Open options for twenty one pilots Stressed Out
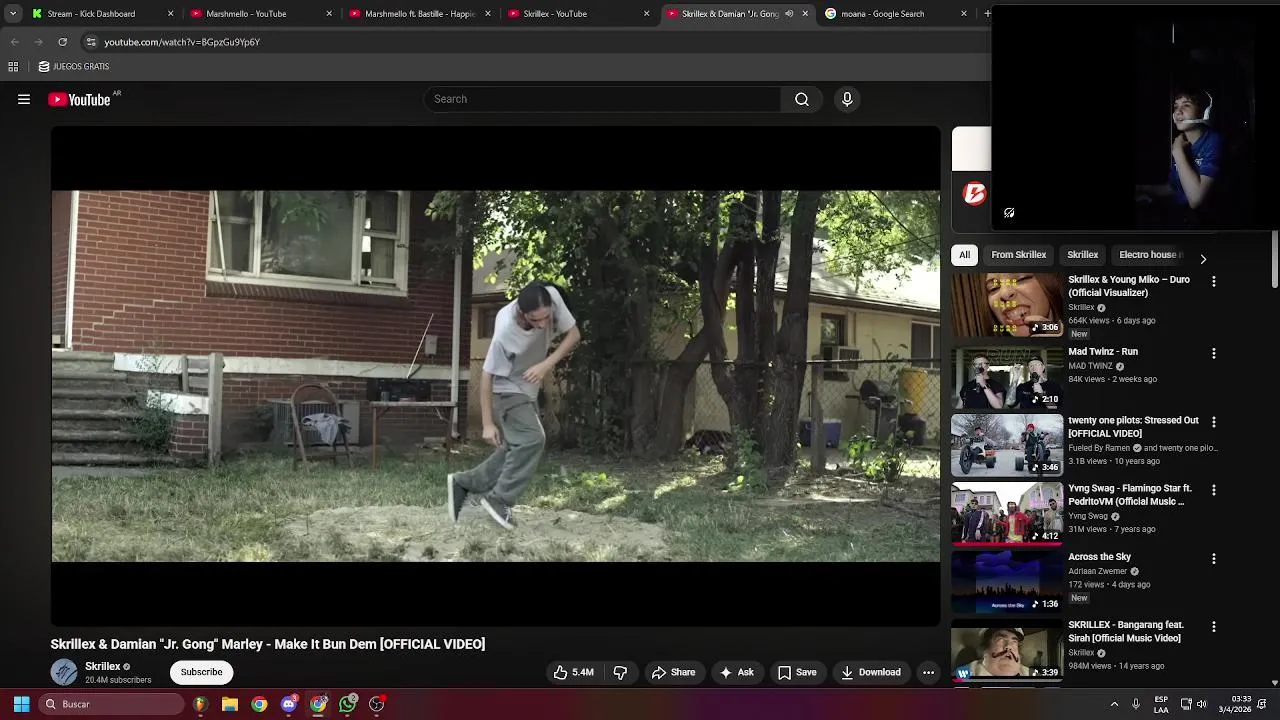This screenshot has height=720, width=1280. [1214, 423]
